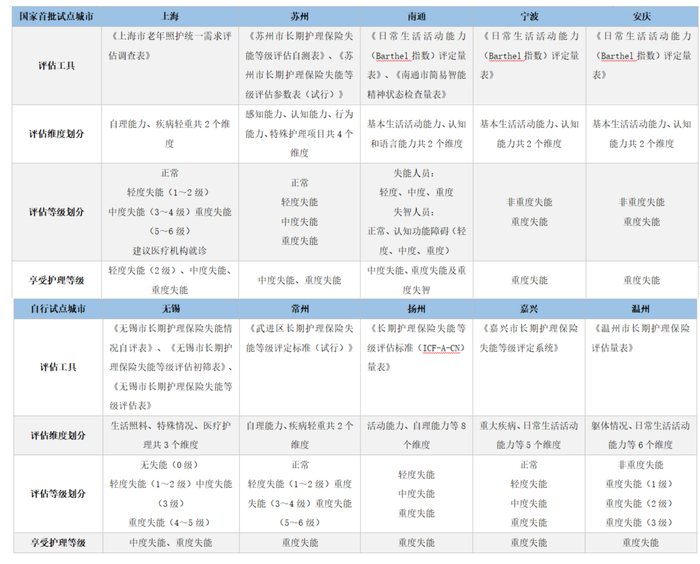Select the 扬州 column header
Image resolution: width=700 pixels, height=564 pixels.
click(417, 309)
